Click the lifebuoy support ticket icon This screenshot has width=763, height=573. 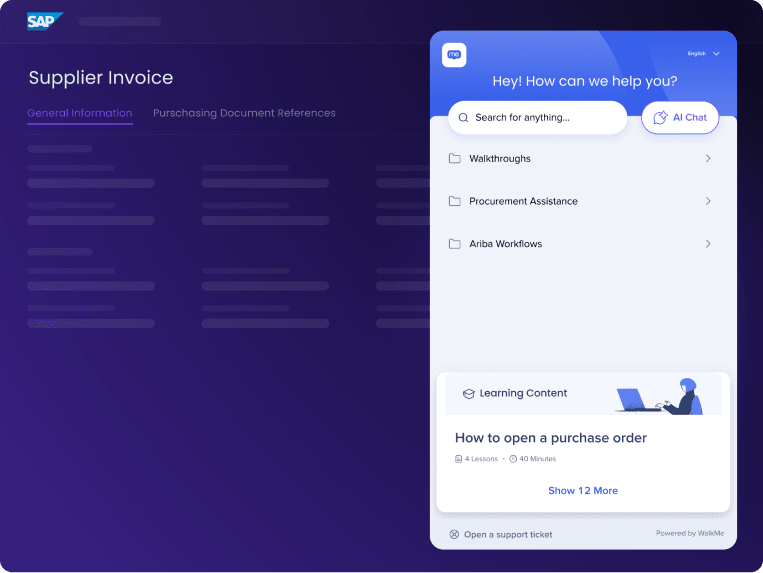pyautogui.click(x=454, y=535)
